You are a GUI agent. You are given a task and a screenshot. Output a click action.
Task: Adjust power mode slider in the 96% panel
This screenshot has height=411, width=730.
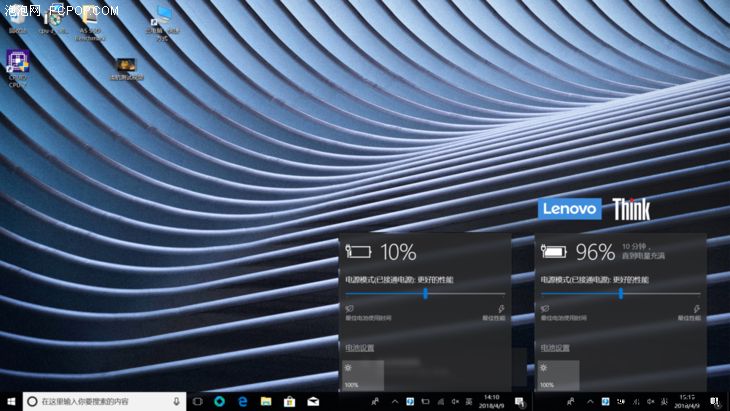point(621,293)
